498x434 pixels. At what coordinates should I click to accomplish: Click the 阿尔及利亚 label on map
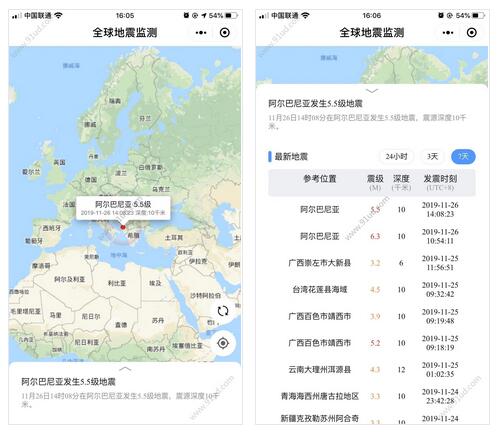69,279
